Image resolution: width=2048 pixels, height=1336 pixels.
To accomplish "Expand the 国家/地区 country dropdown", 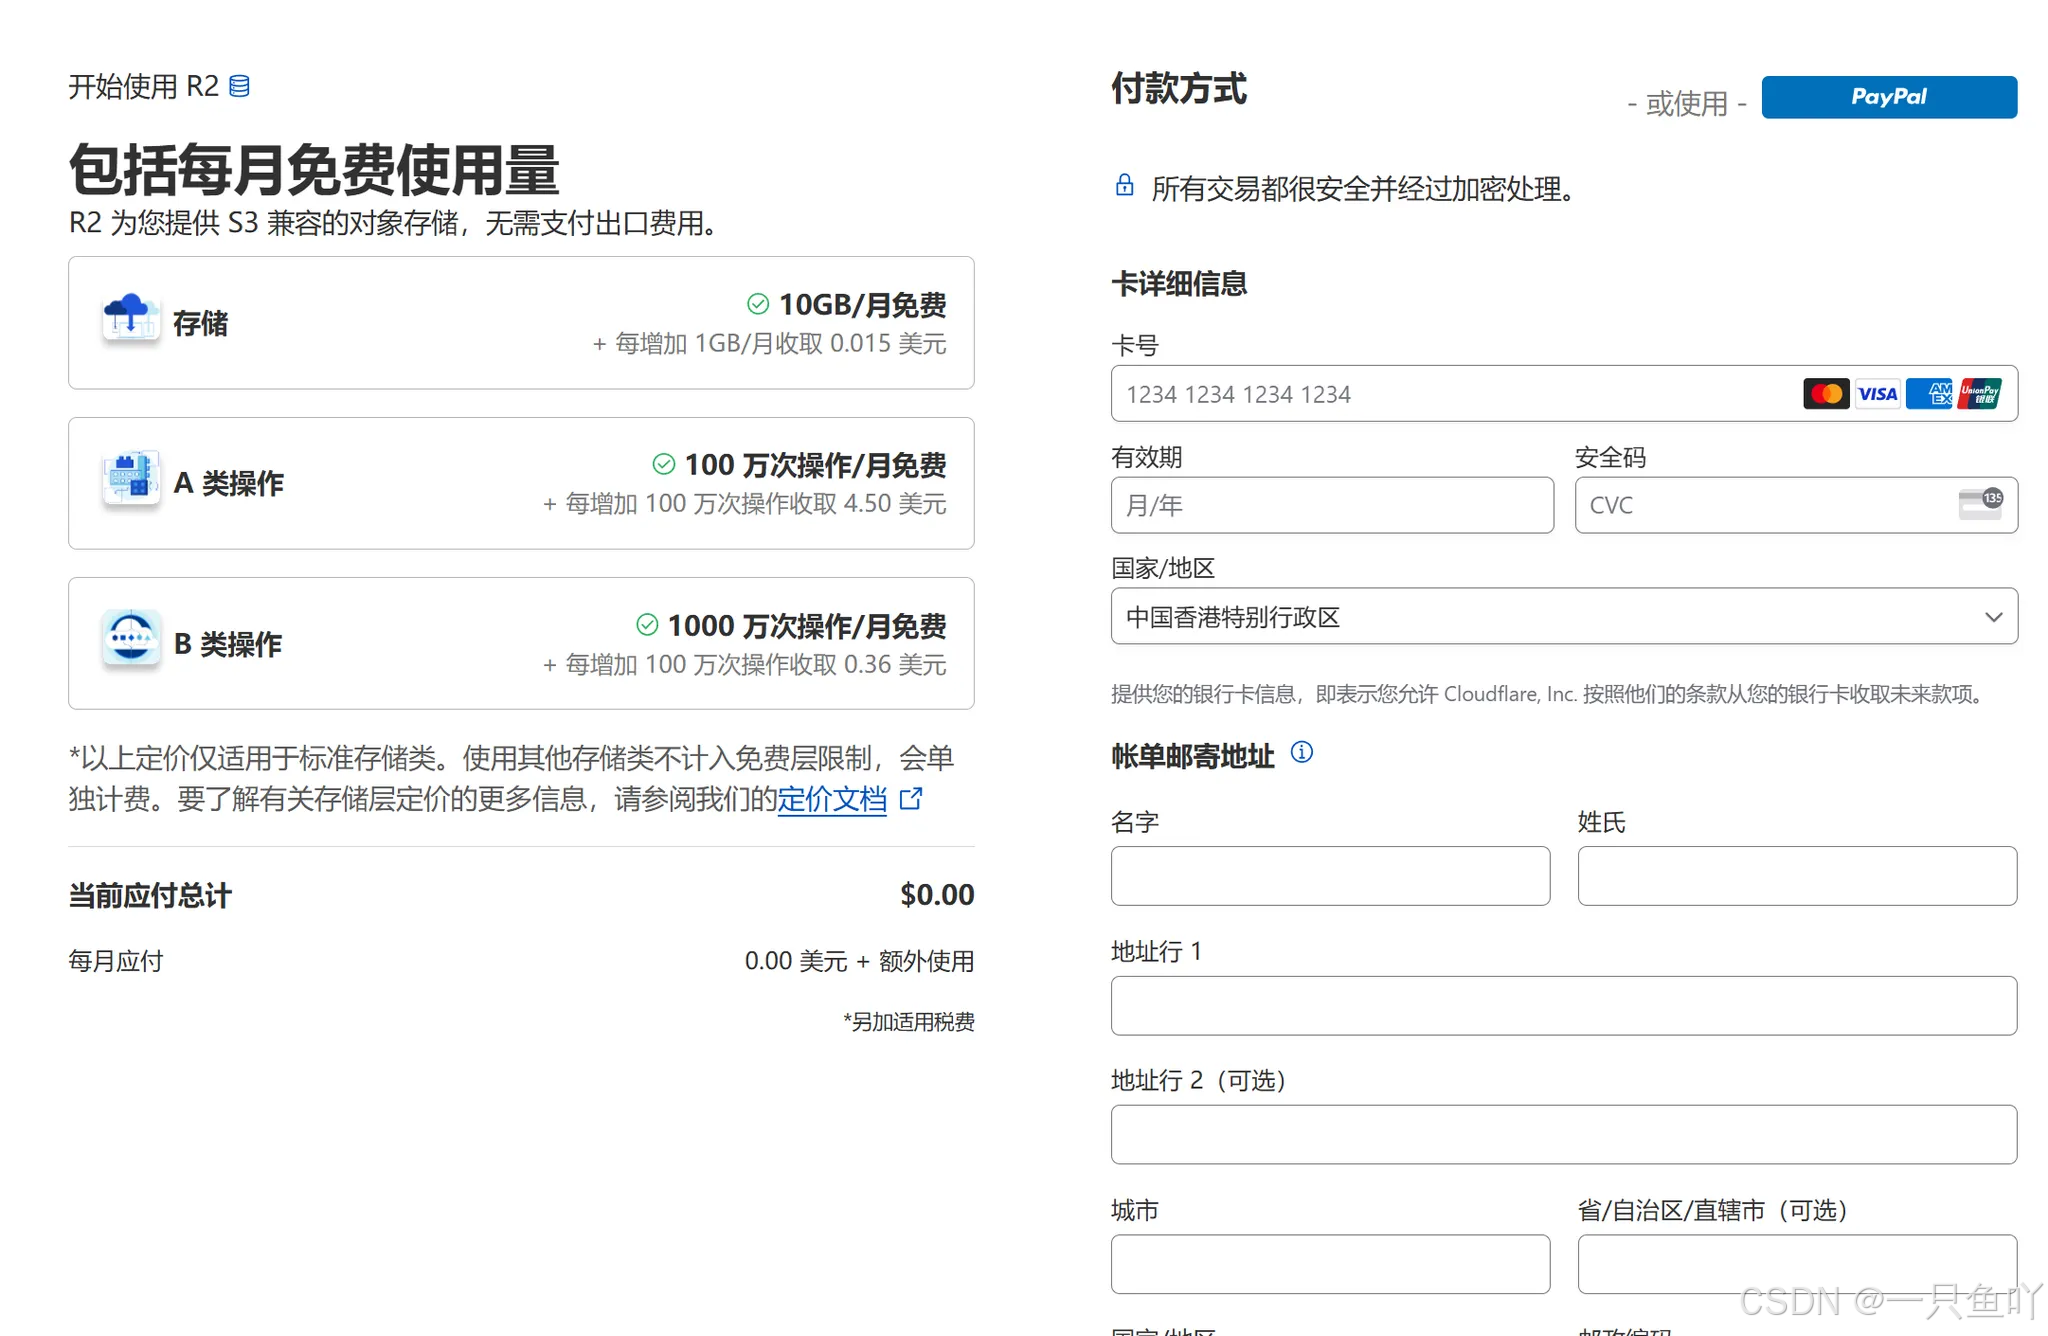I will point(1563,616).
